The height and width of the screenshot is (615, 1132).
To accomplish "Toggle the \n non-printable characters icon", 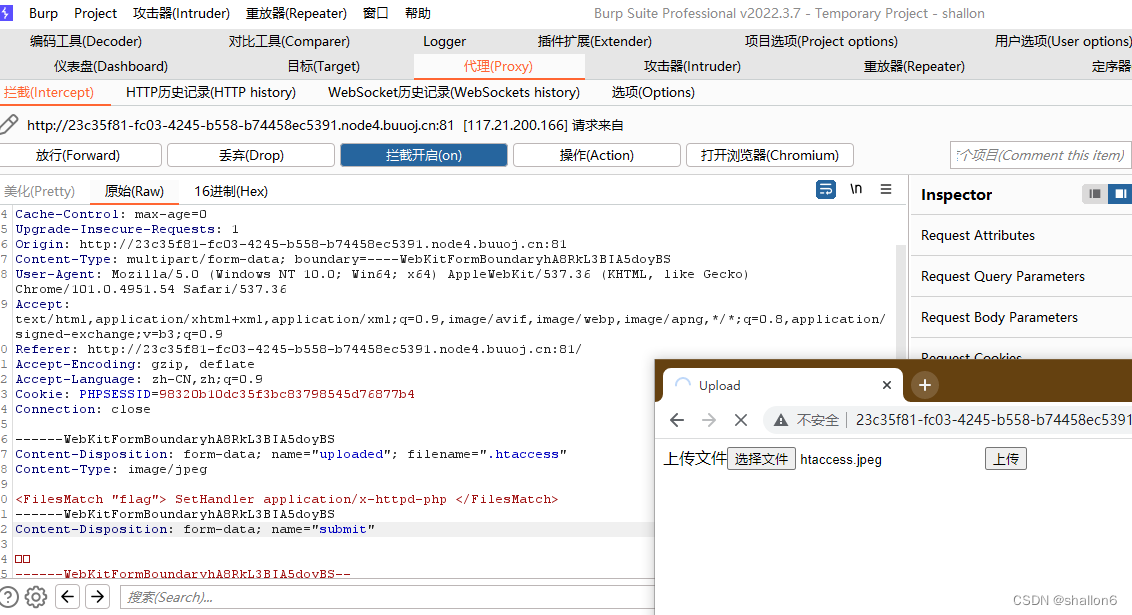I will tap(855, 189).
